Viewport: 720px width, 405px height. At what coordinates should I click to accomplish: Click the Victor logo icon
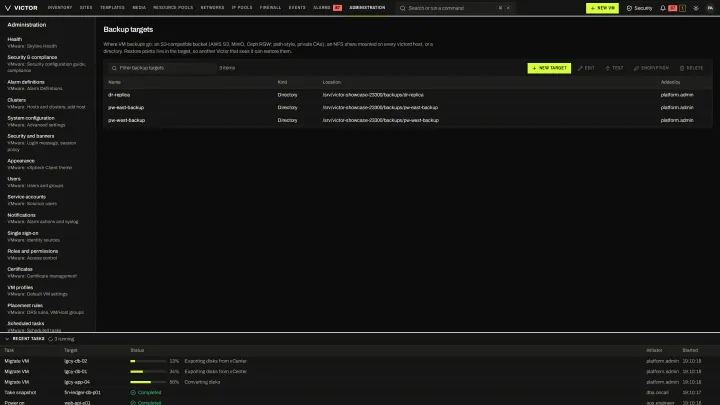point(8,8)
